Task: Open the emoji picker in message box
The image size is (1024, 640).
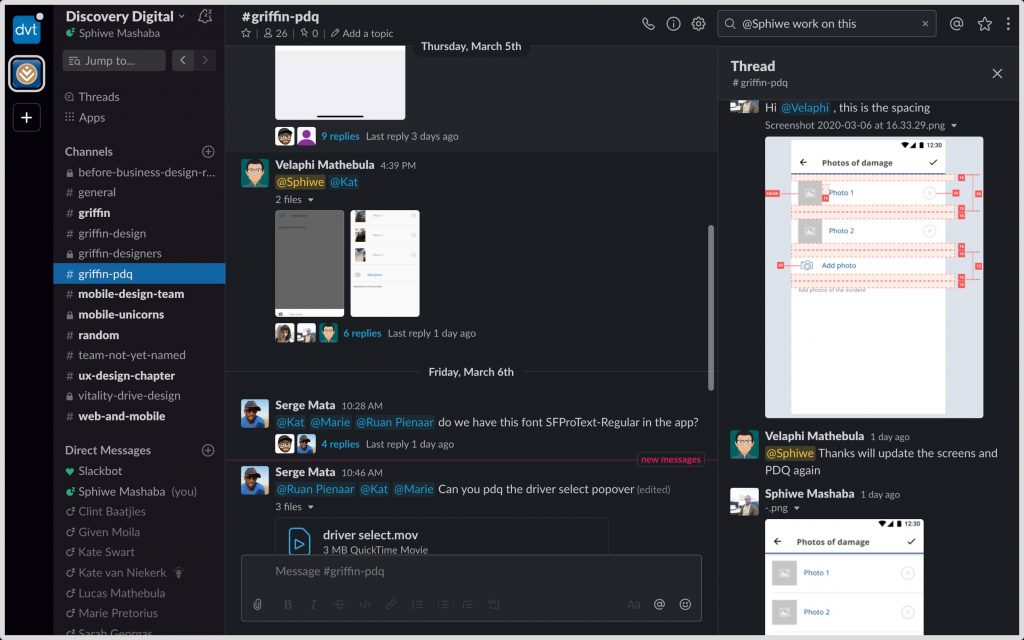Action: coord(685,604)
